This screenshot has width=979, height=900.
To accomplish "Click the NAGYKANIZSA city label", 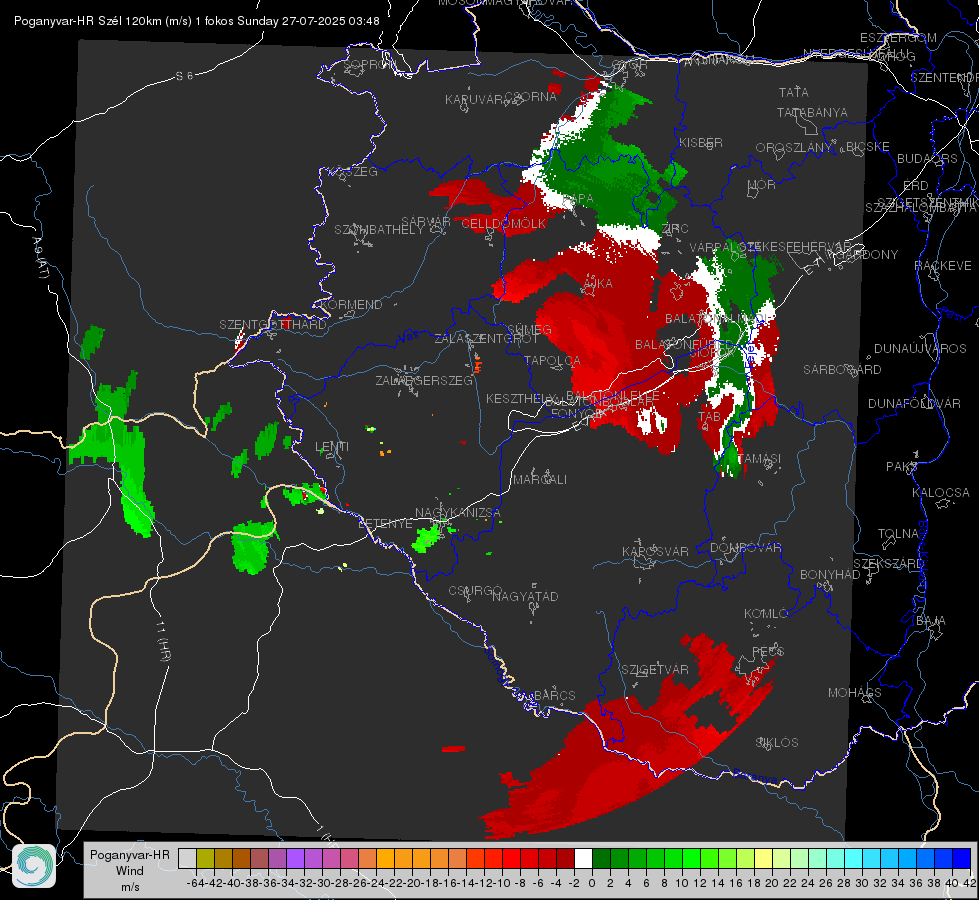I will tap(458, 513).
